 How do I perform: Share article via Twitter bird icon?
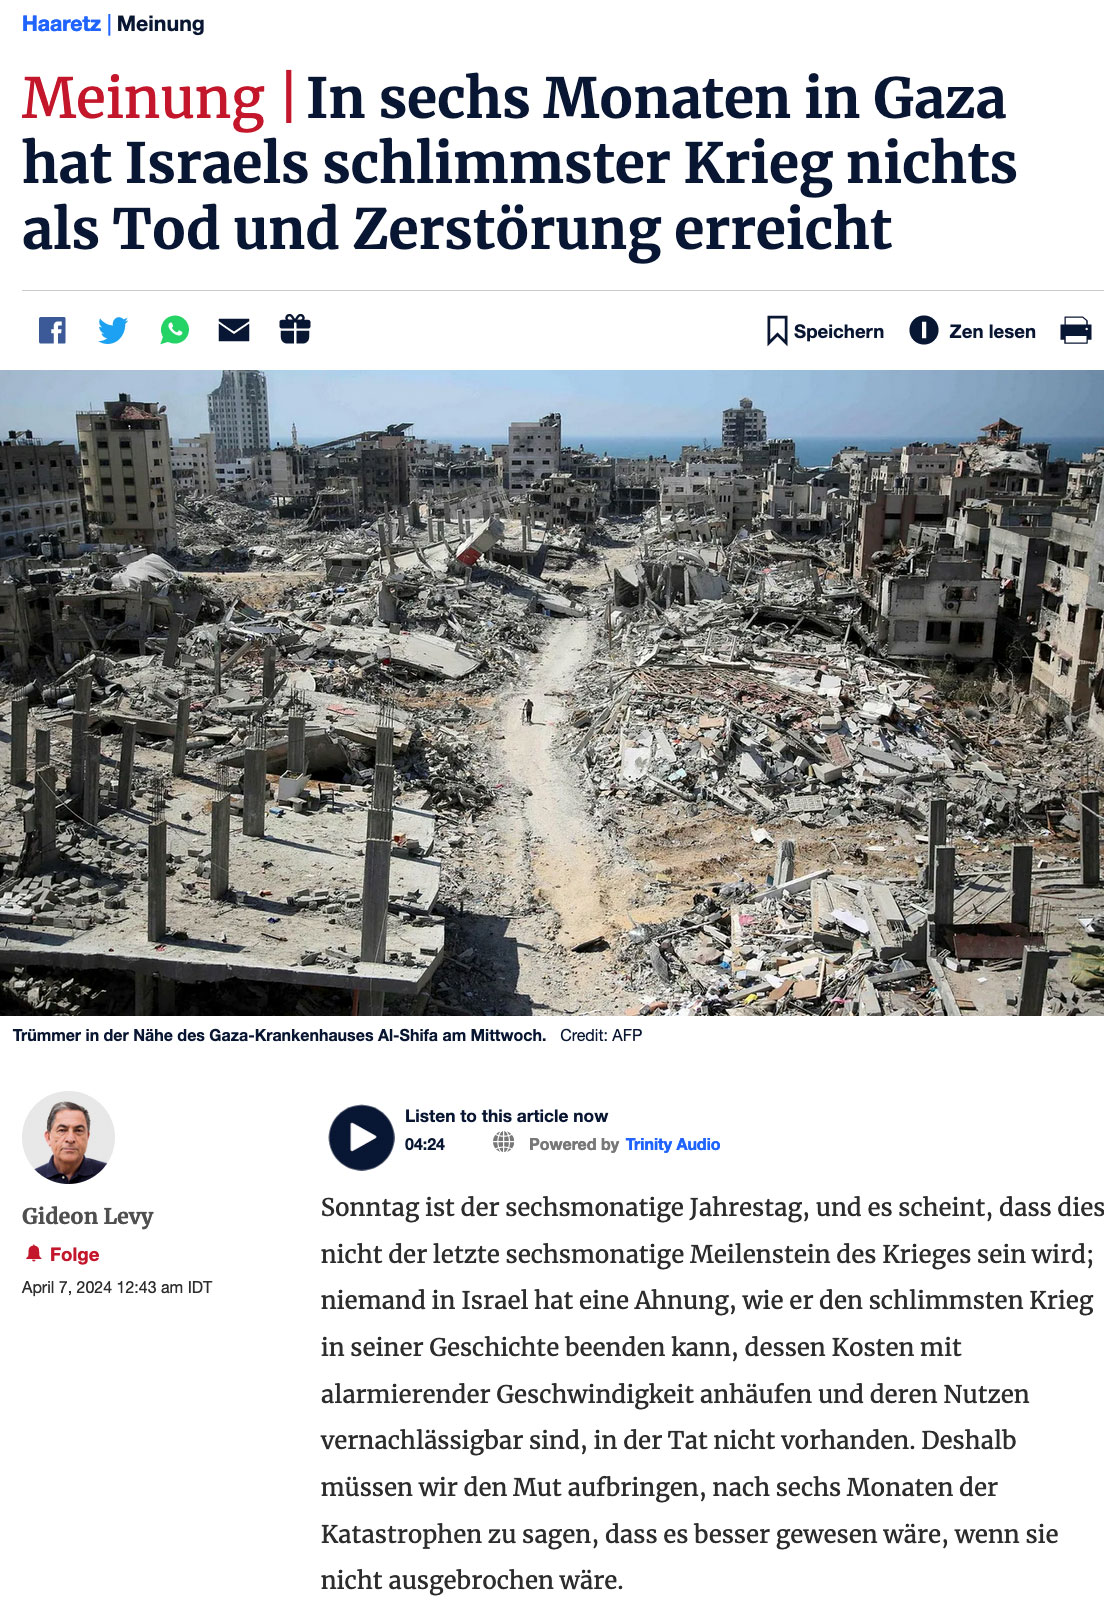113,330
